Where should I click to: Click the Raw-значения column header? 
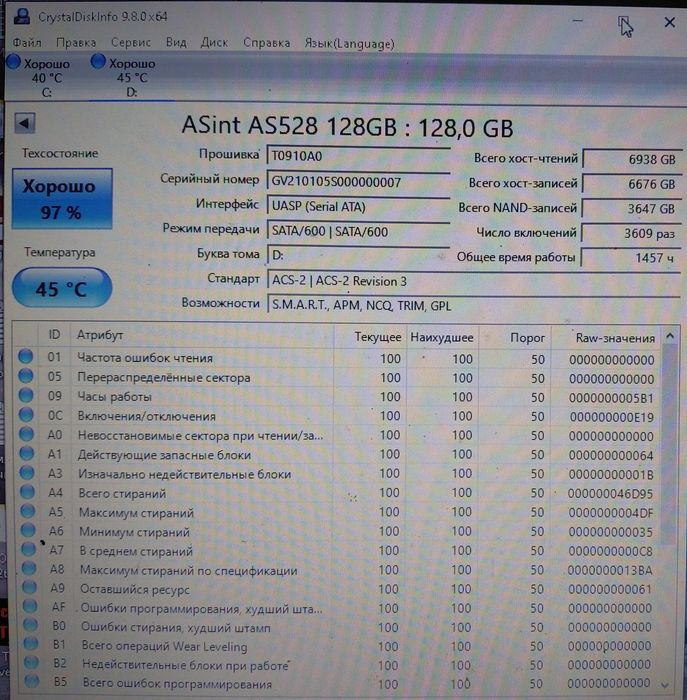[x=605, y=338]
